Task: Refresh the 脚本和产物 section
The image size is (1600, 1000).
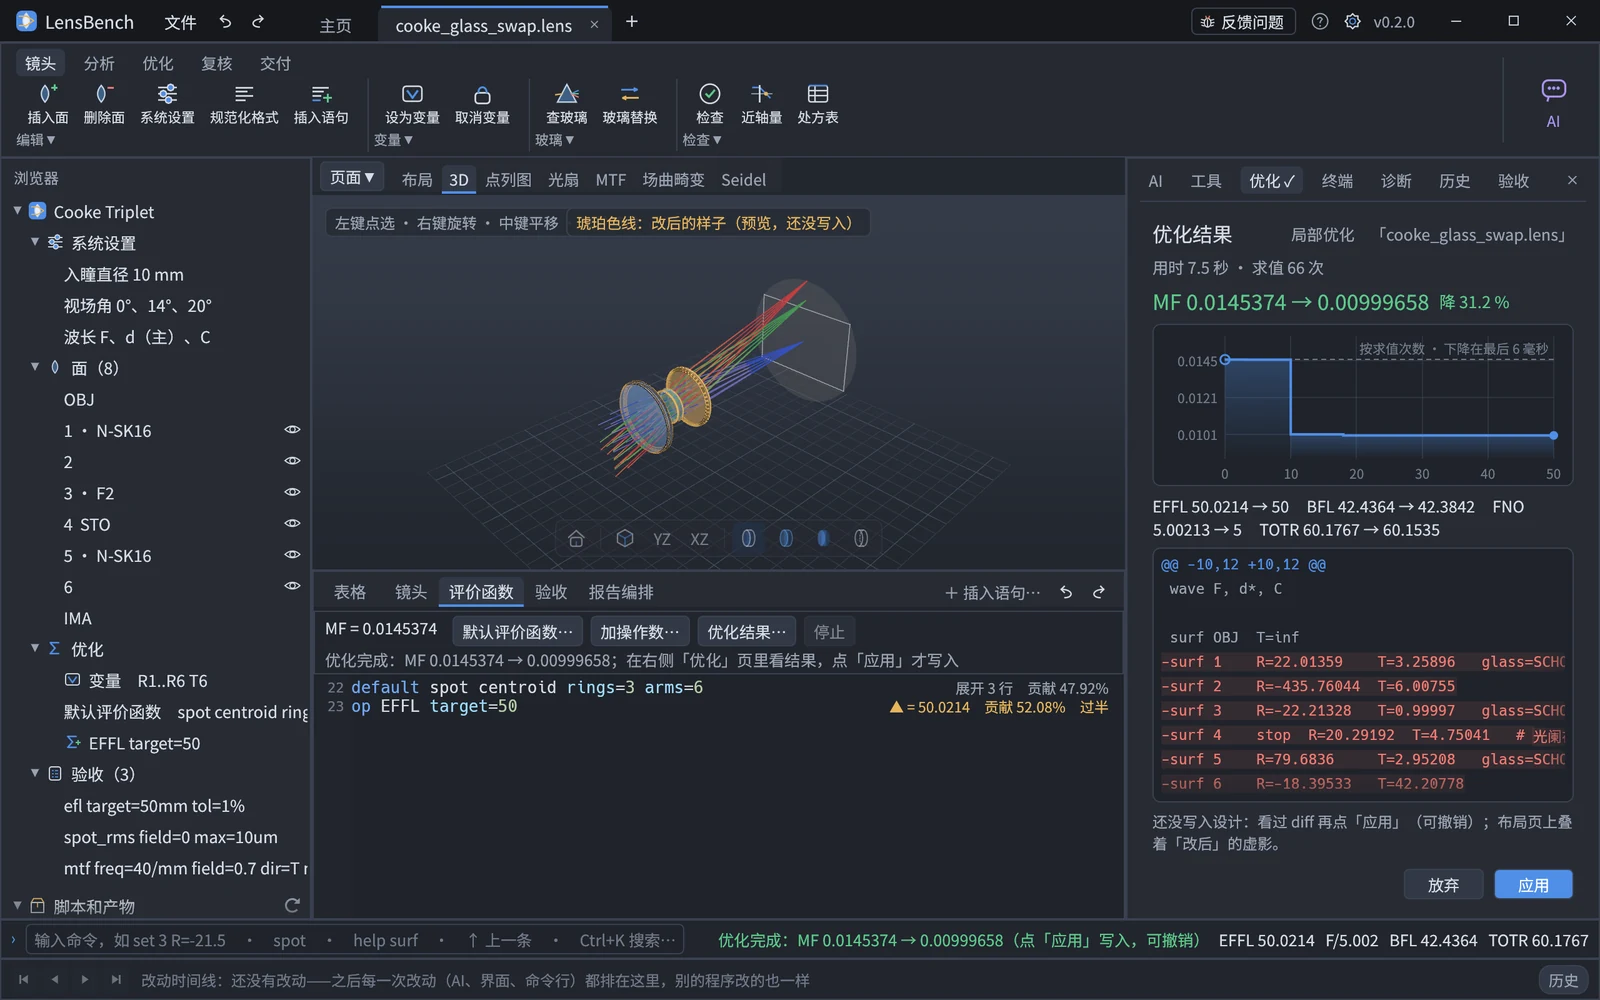Action: tap(292, 906)
